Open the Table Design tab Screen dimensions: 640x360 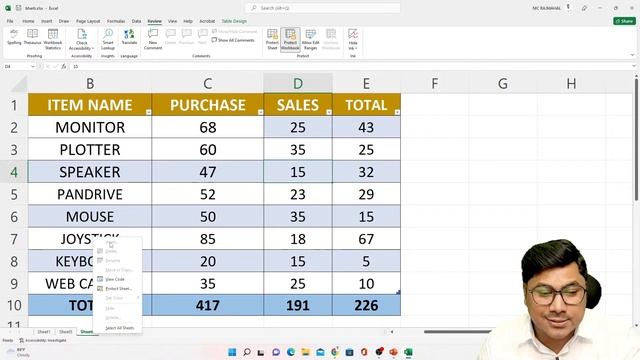(234, 21)
